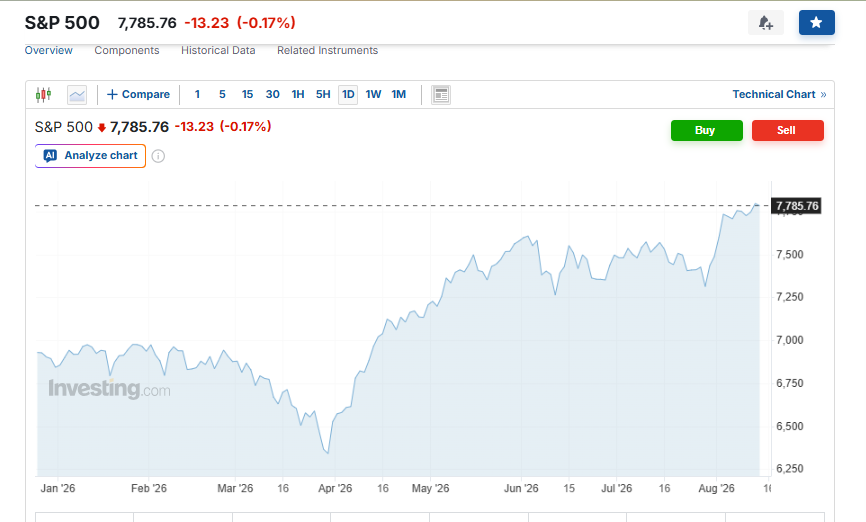This screenshot has width=866, height=522.
Task: Click the red Sell button
Action: click(788, 130)
